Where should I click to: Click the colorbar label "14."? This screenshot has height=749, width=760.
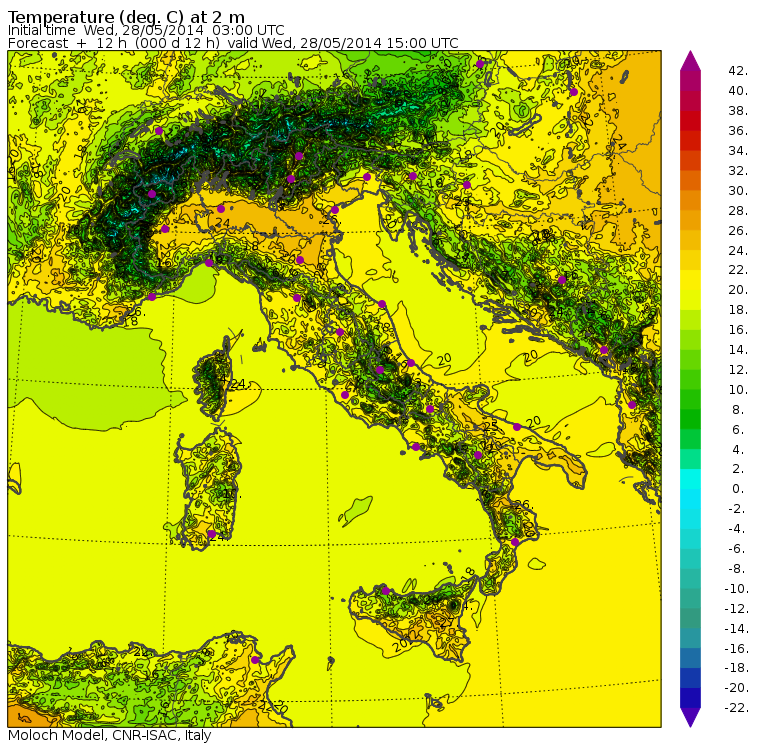click(x=738, y=350)
